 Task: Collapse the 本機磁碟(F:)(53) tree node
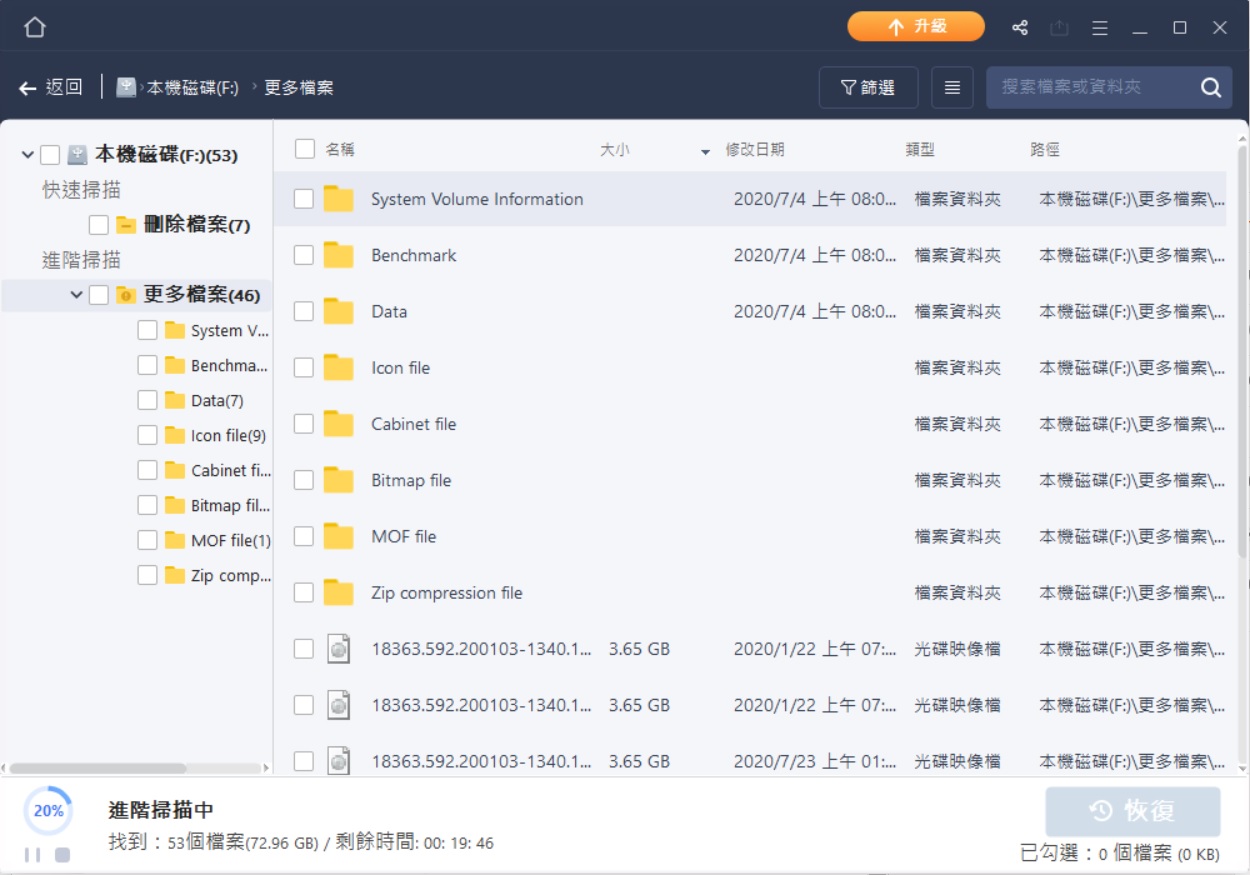pos(27,155)
